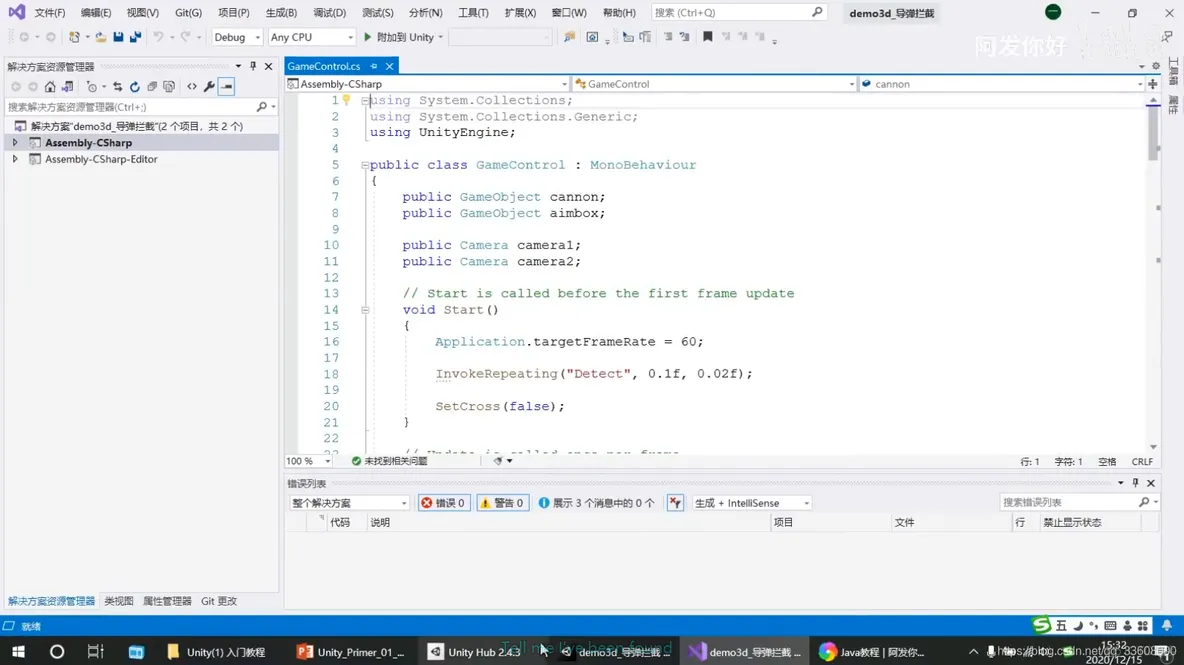Expand the Assembly-CSharp project node
Screen dimensions: 1184x665
14,143
